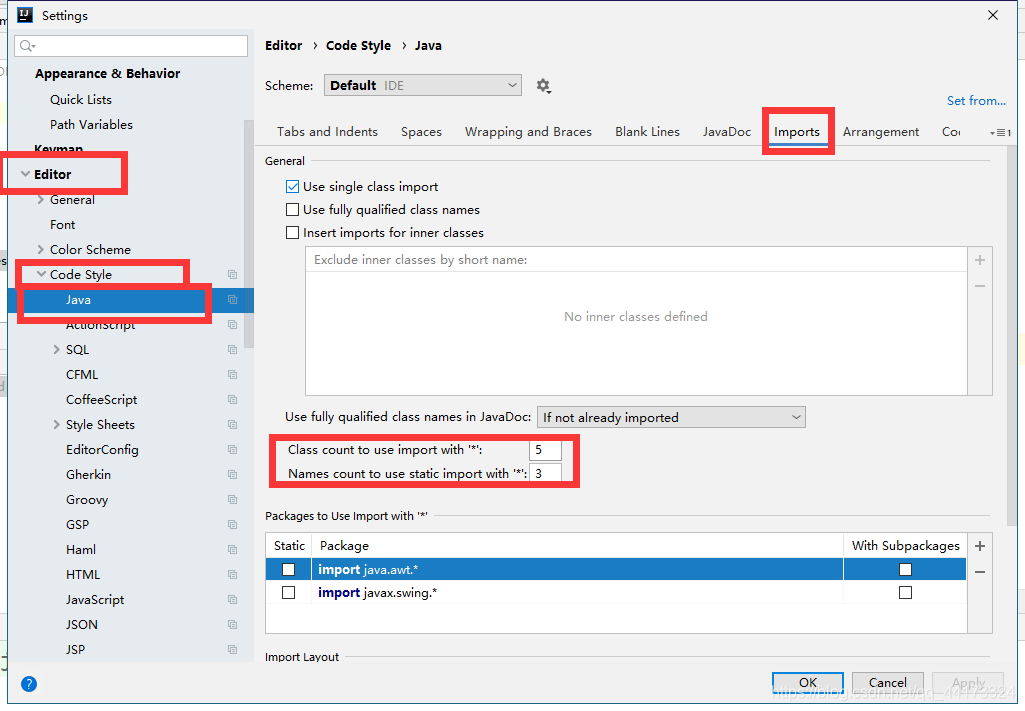Collapse the Code Style node
Viewport: 1025px width, 711px height.
pos(41,274)
